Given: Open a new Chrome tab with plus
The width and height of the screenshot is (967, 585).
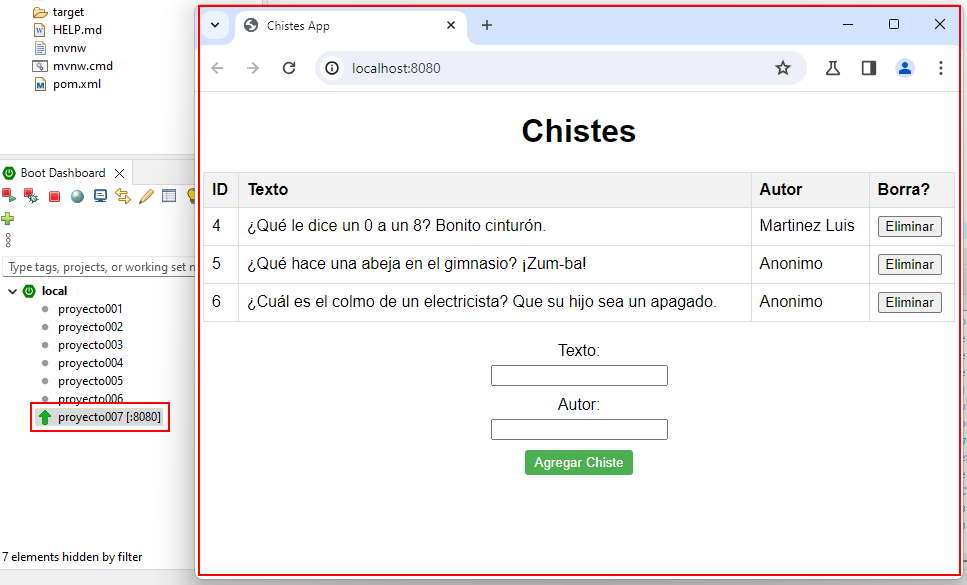Looking at the screenshot, I should coord(487,25).
